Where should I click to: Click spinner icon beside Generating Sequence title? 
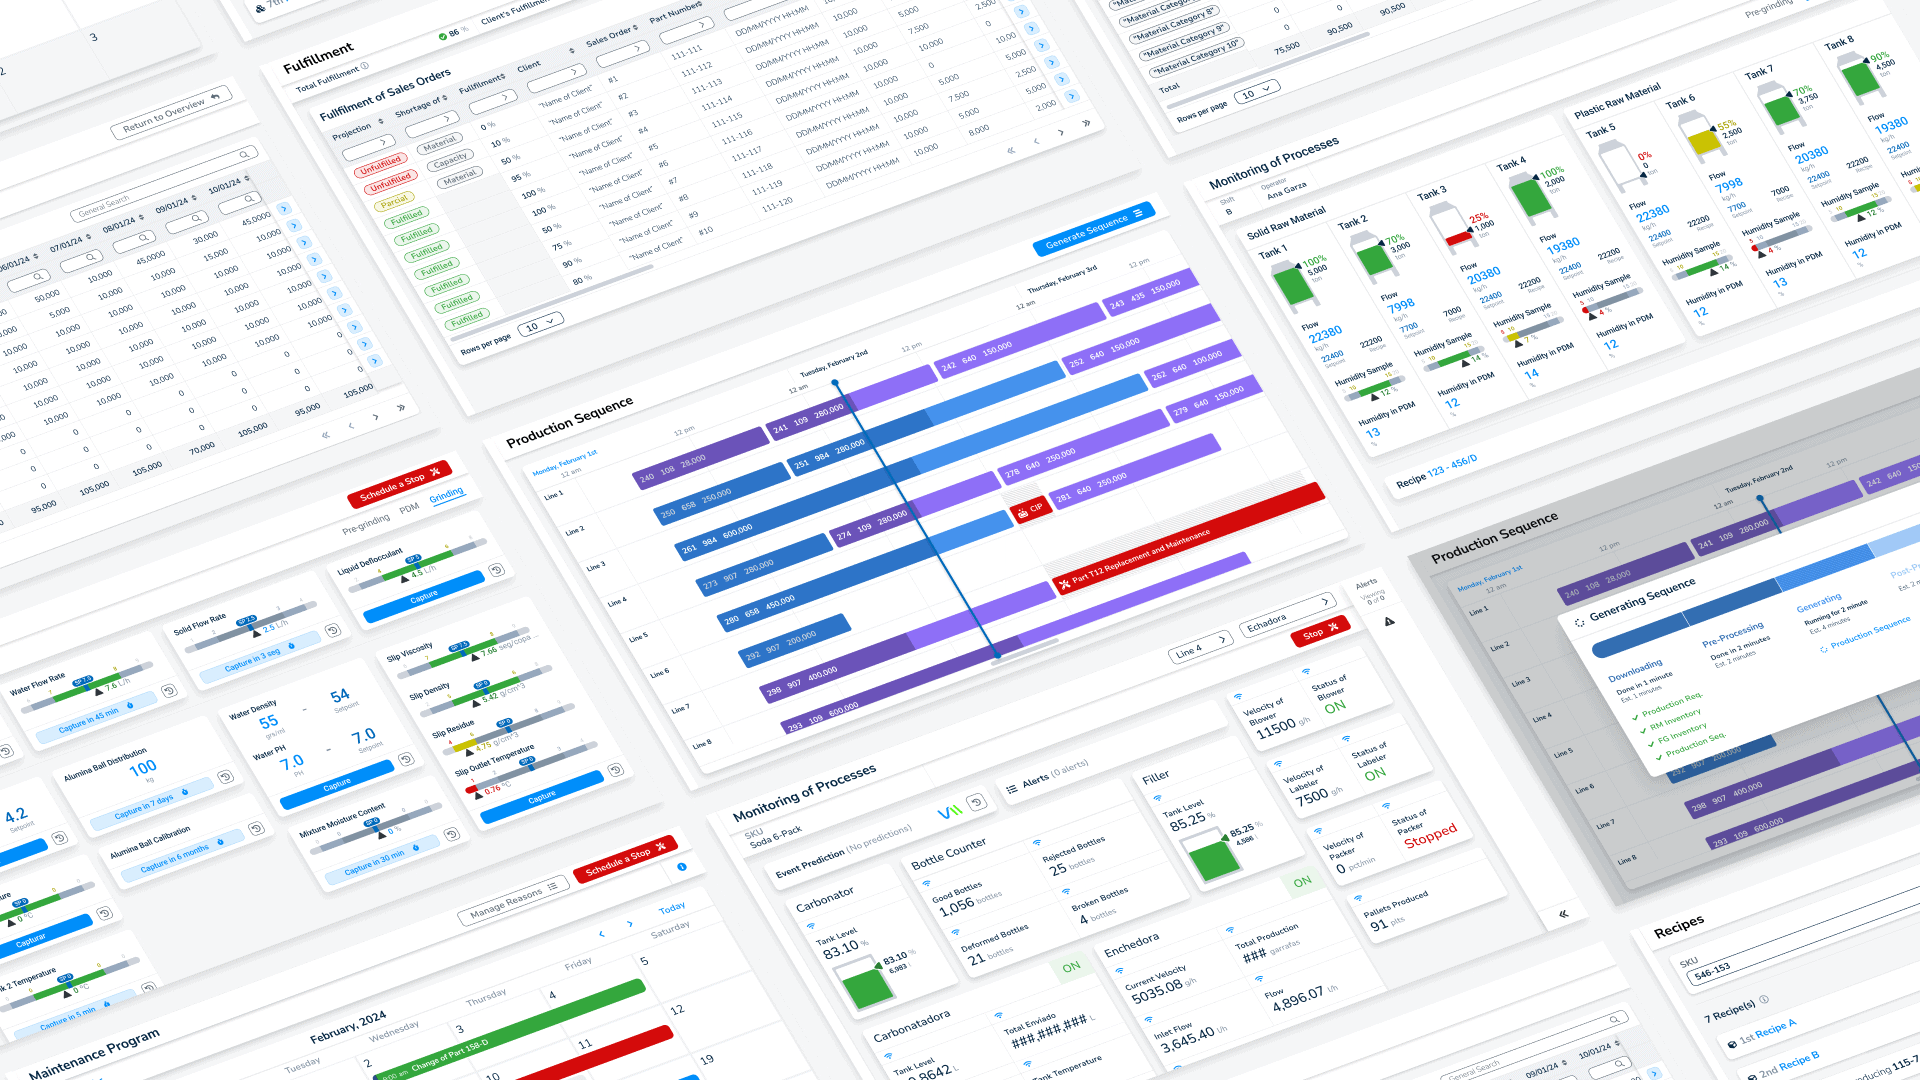(1580, 622)
